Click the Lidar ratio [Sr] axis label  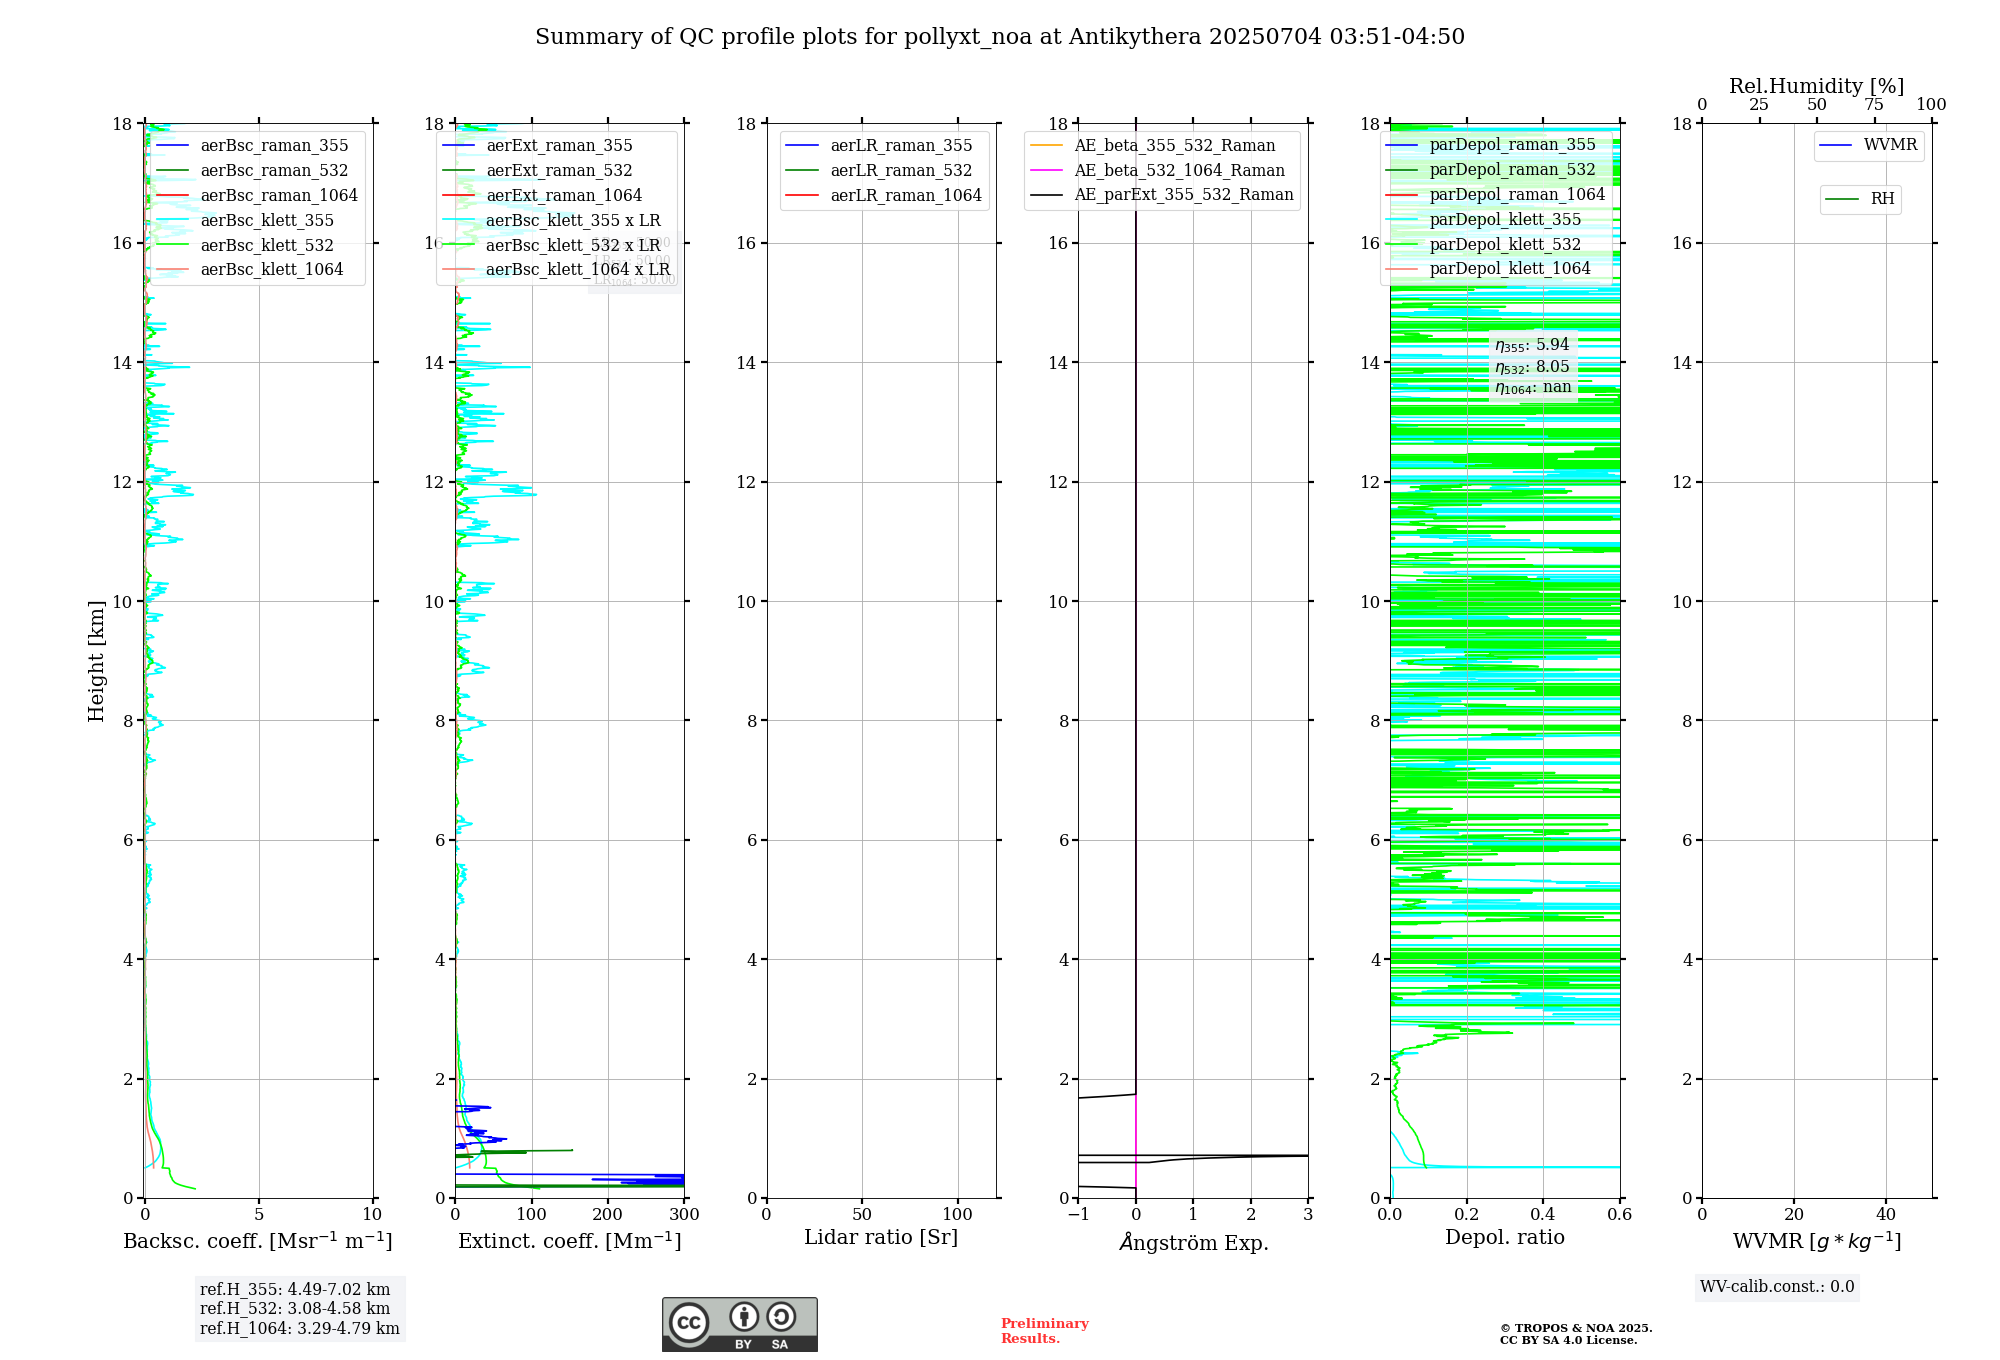click(881, 1238)
